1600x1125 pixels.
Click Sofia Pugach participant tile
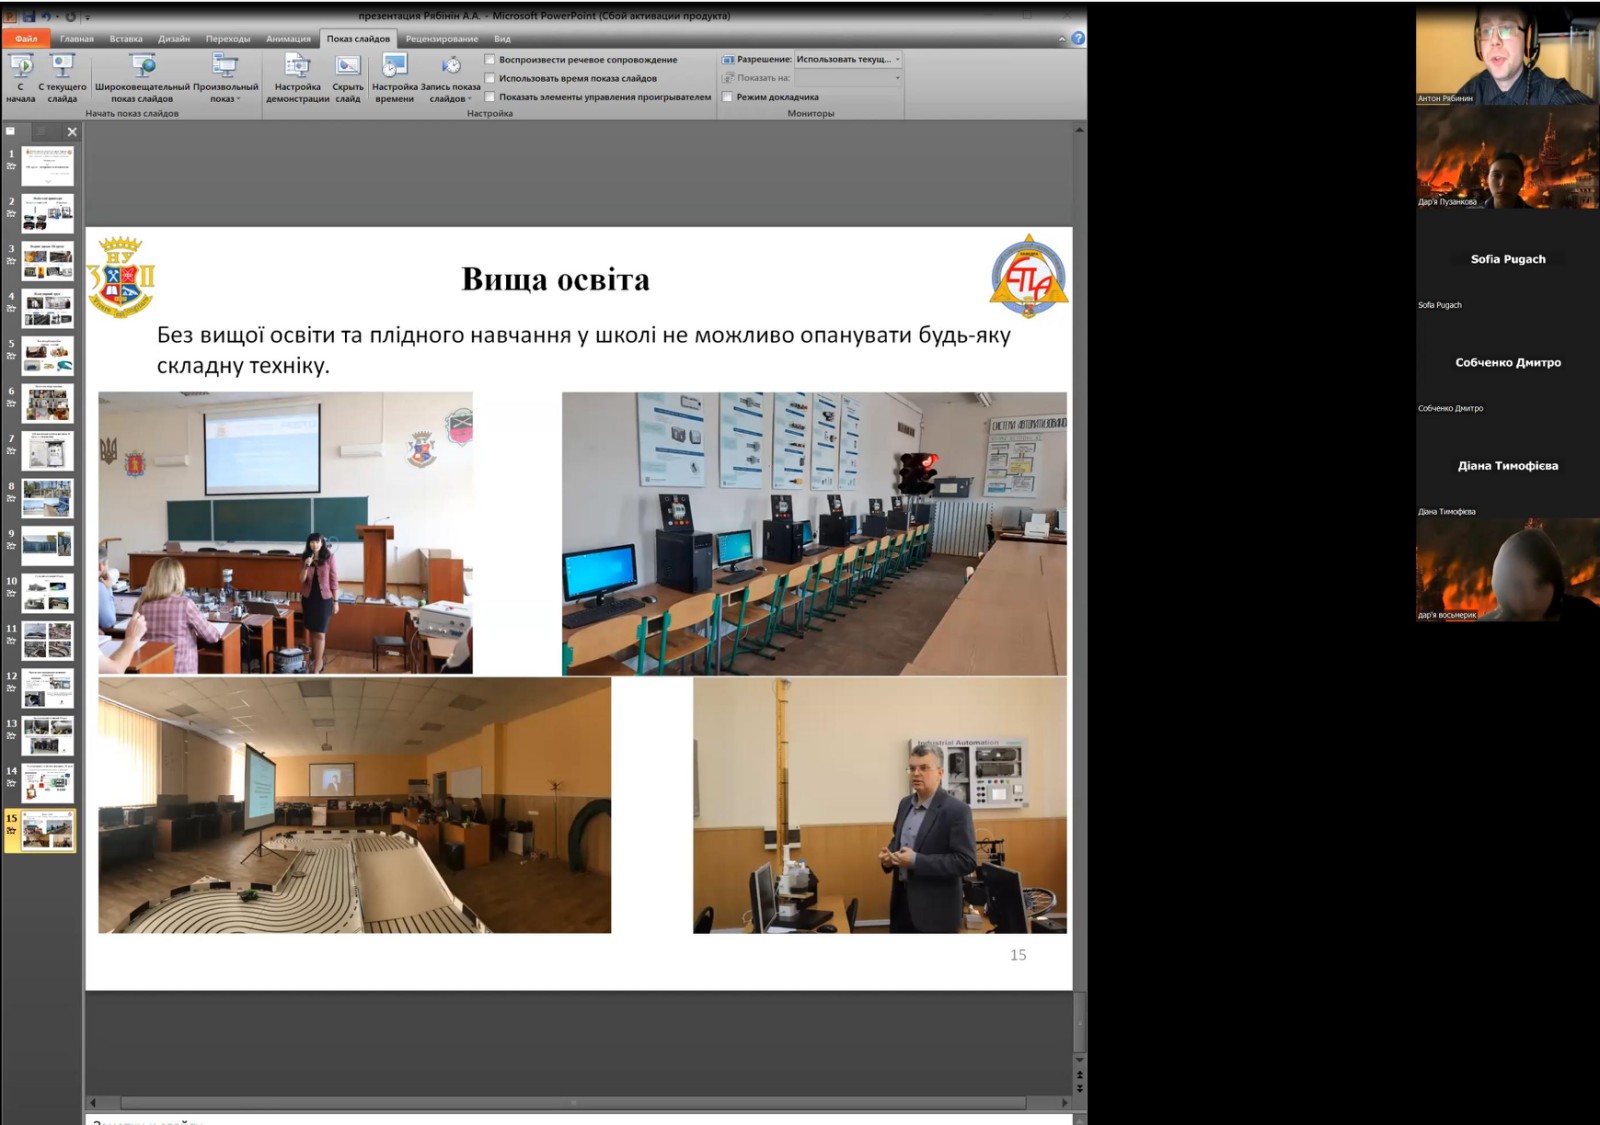click(1507, 260)
